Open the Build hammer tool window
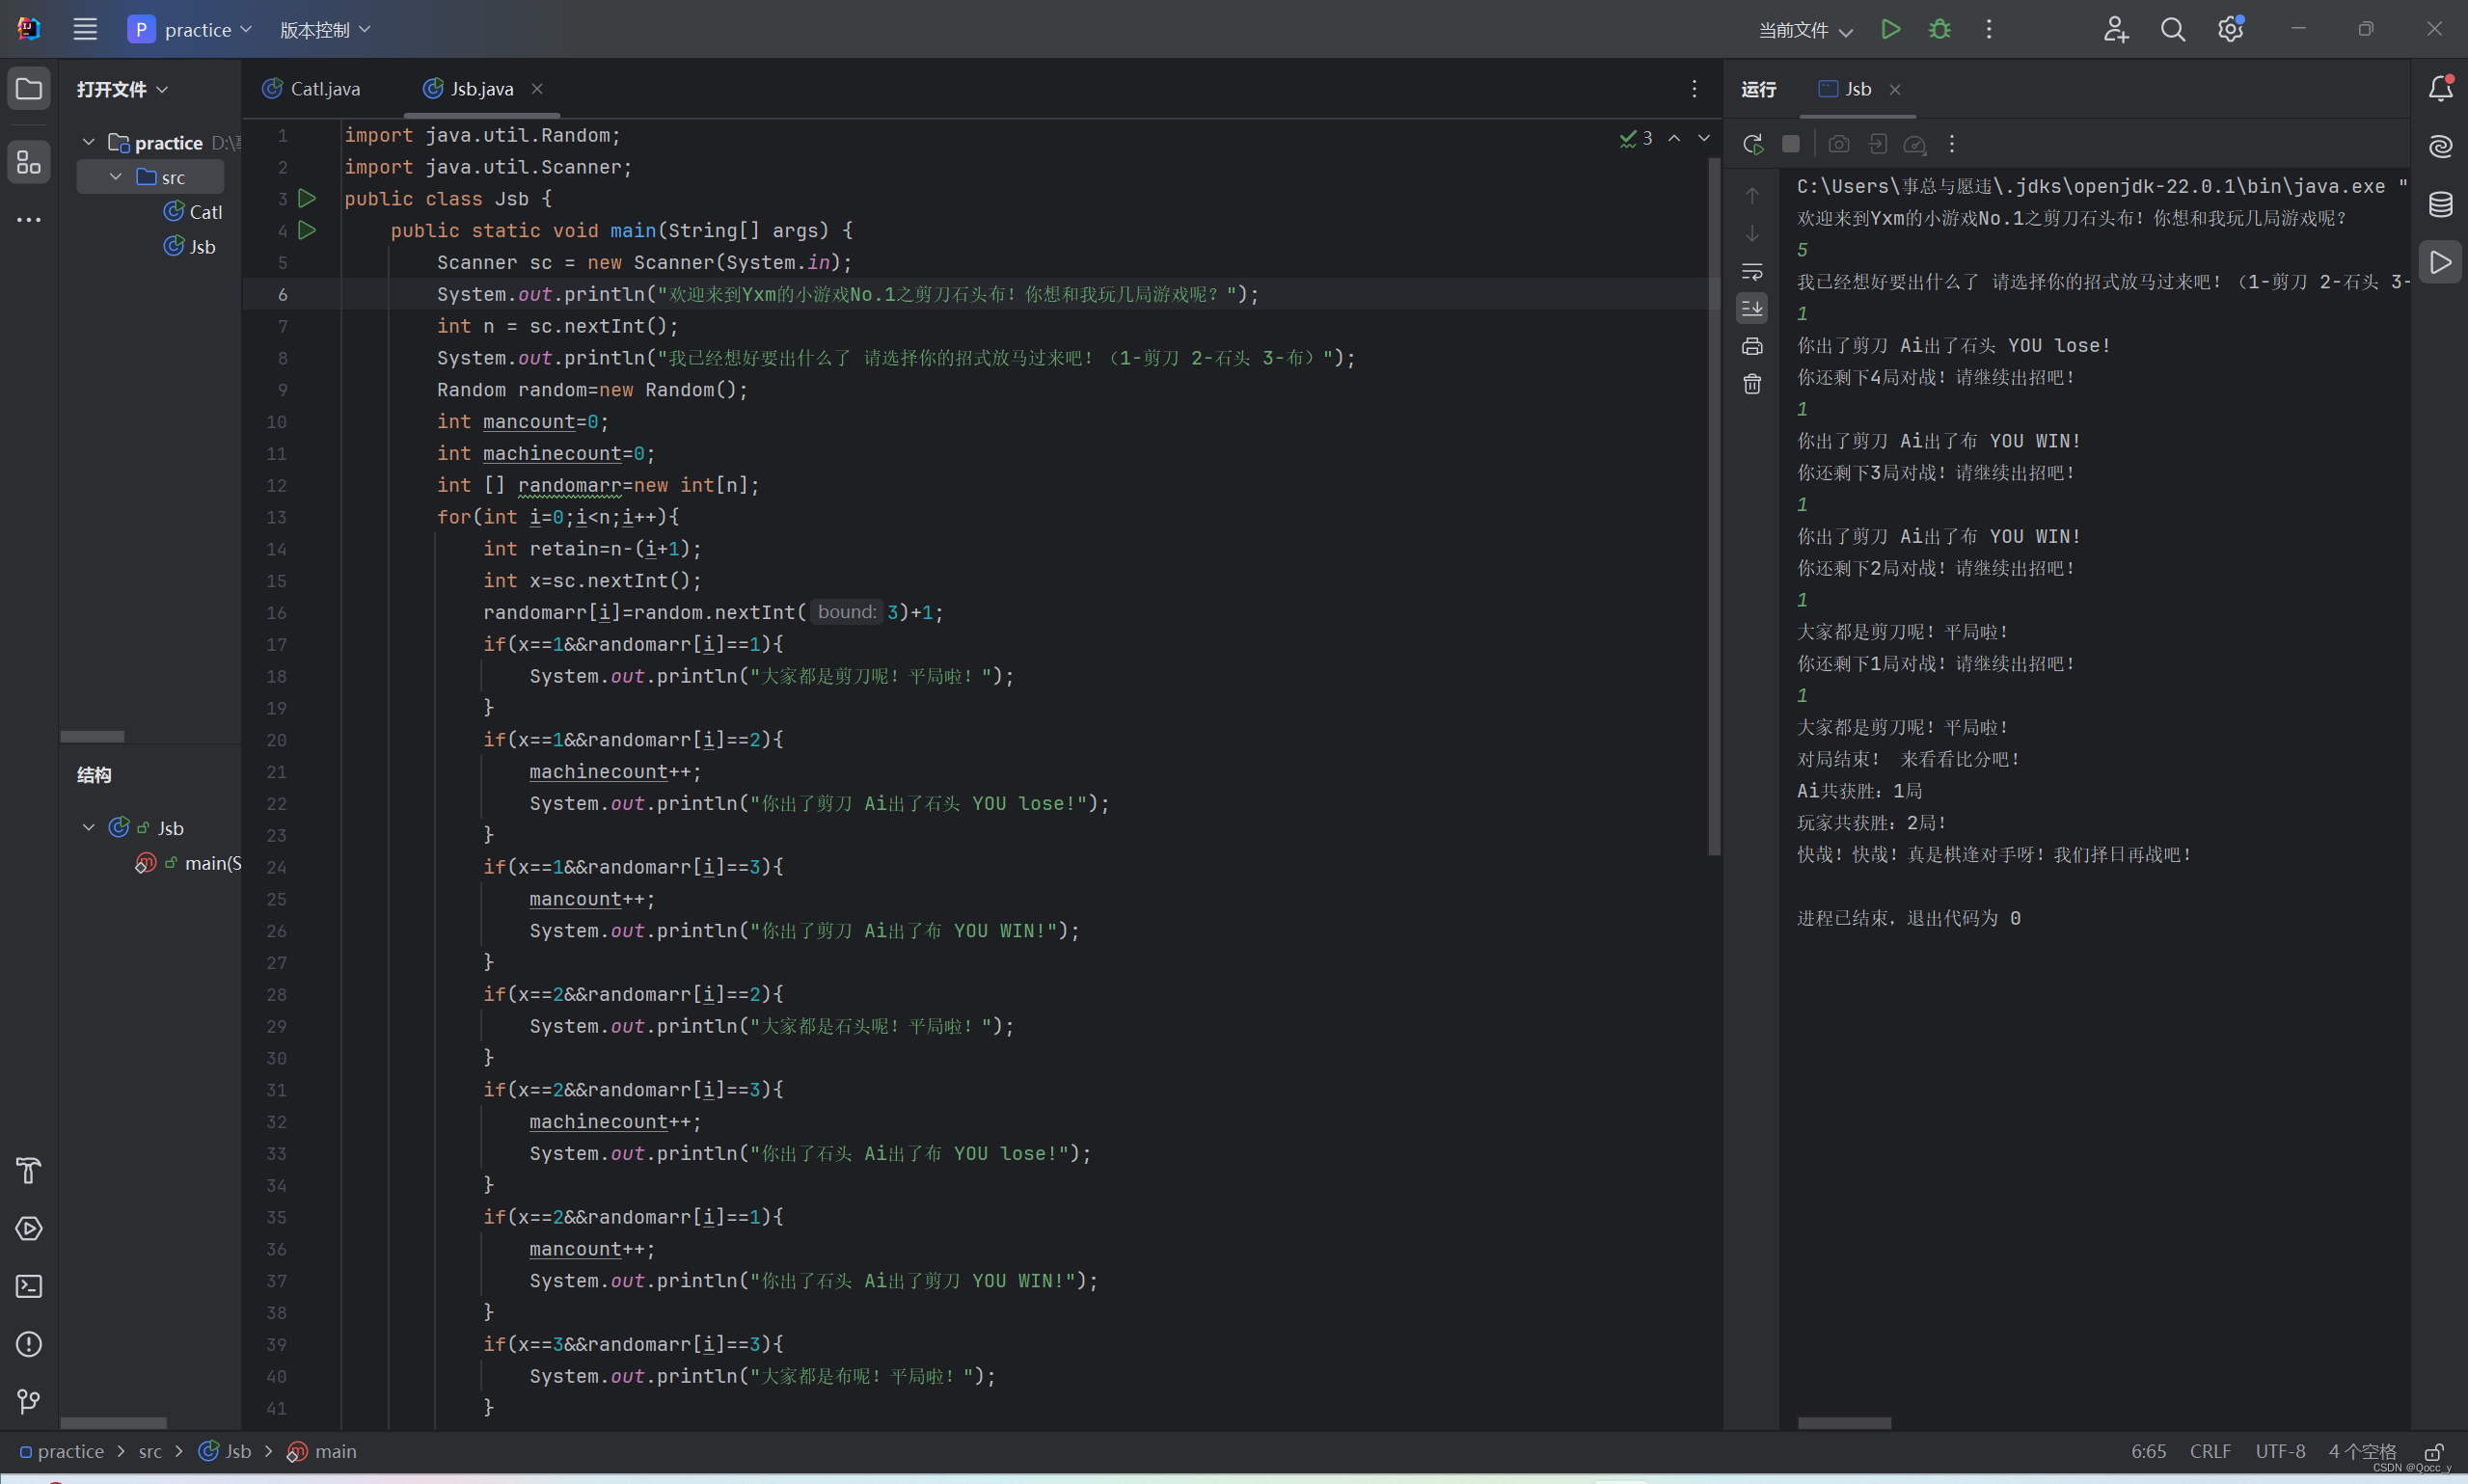 coord(29,1171)
